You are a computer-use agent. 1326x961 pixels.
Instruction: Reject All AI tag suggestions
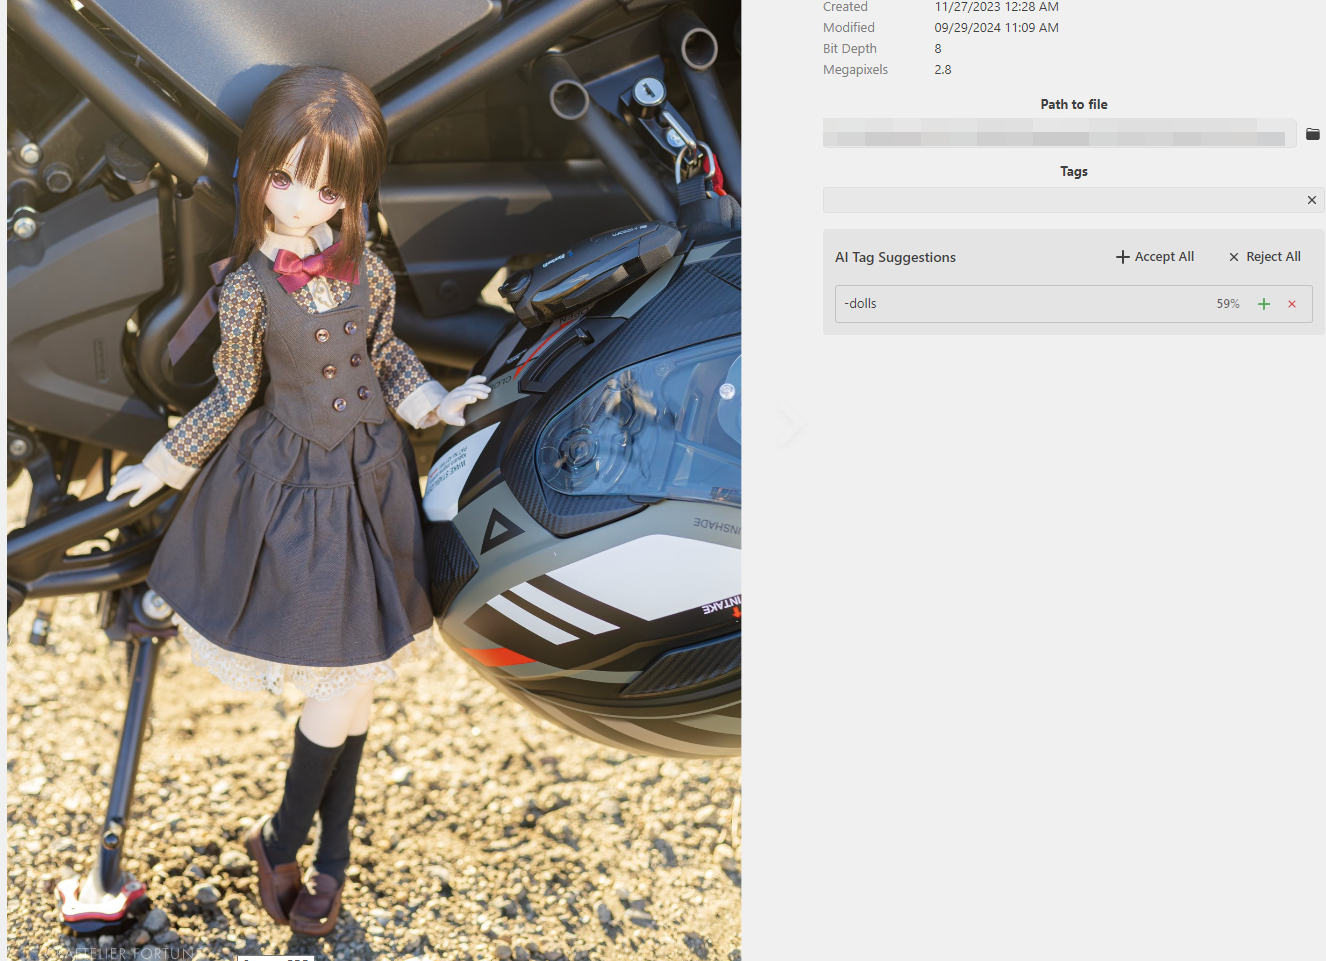pyautogui.click(x=1265, y=257)
